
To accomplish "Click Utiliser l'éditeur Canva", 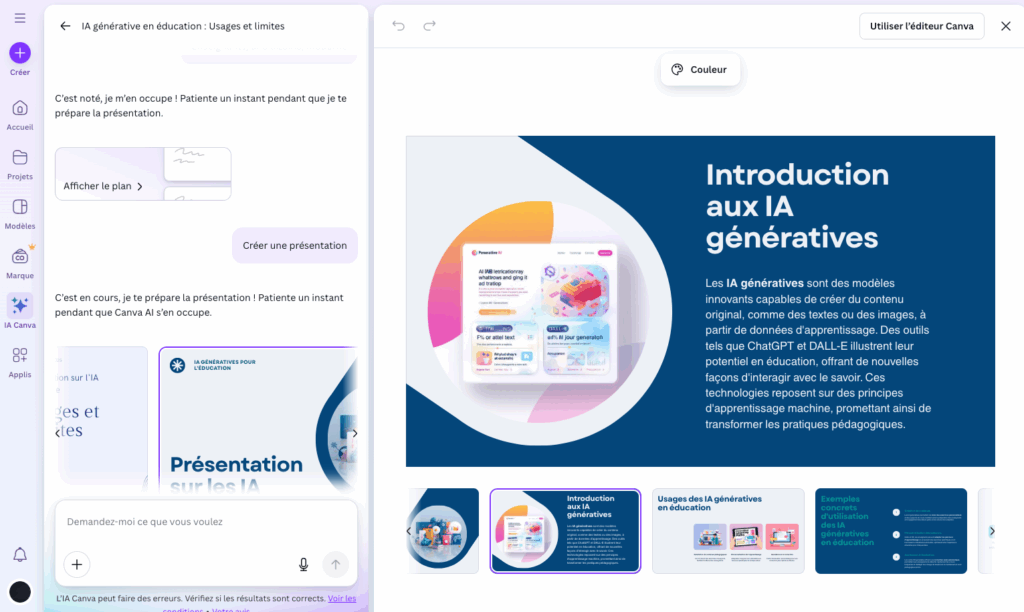I will coord(921,26).
